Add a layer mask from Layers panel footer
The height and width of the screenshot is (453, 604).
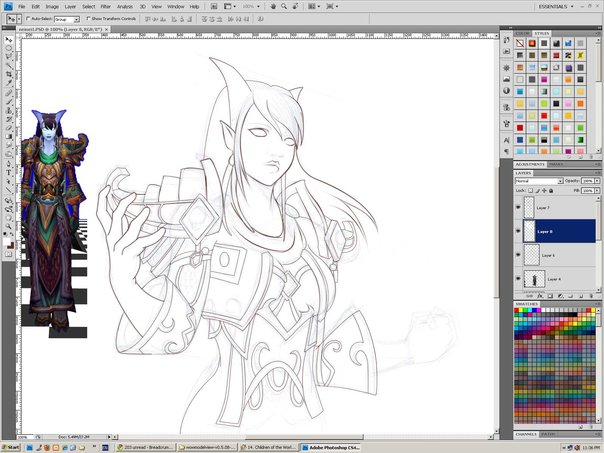point(550,296)
